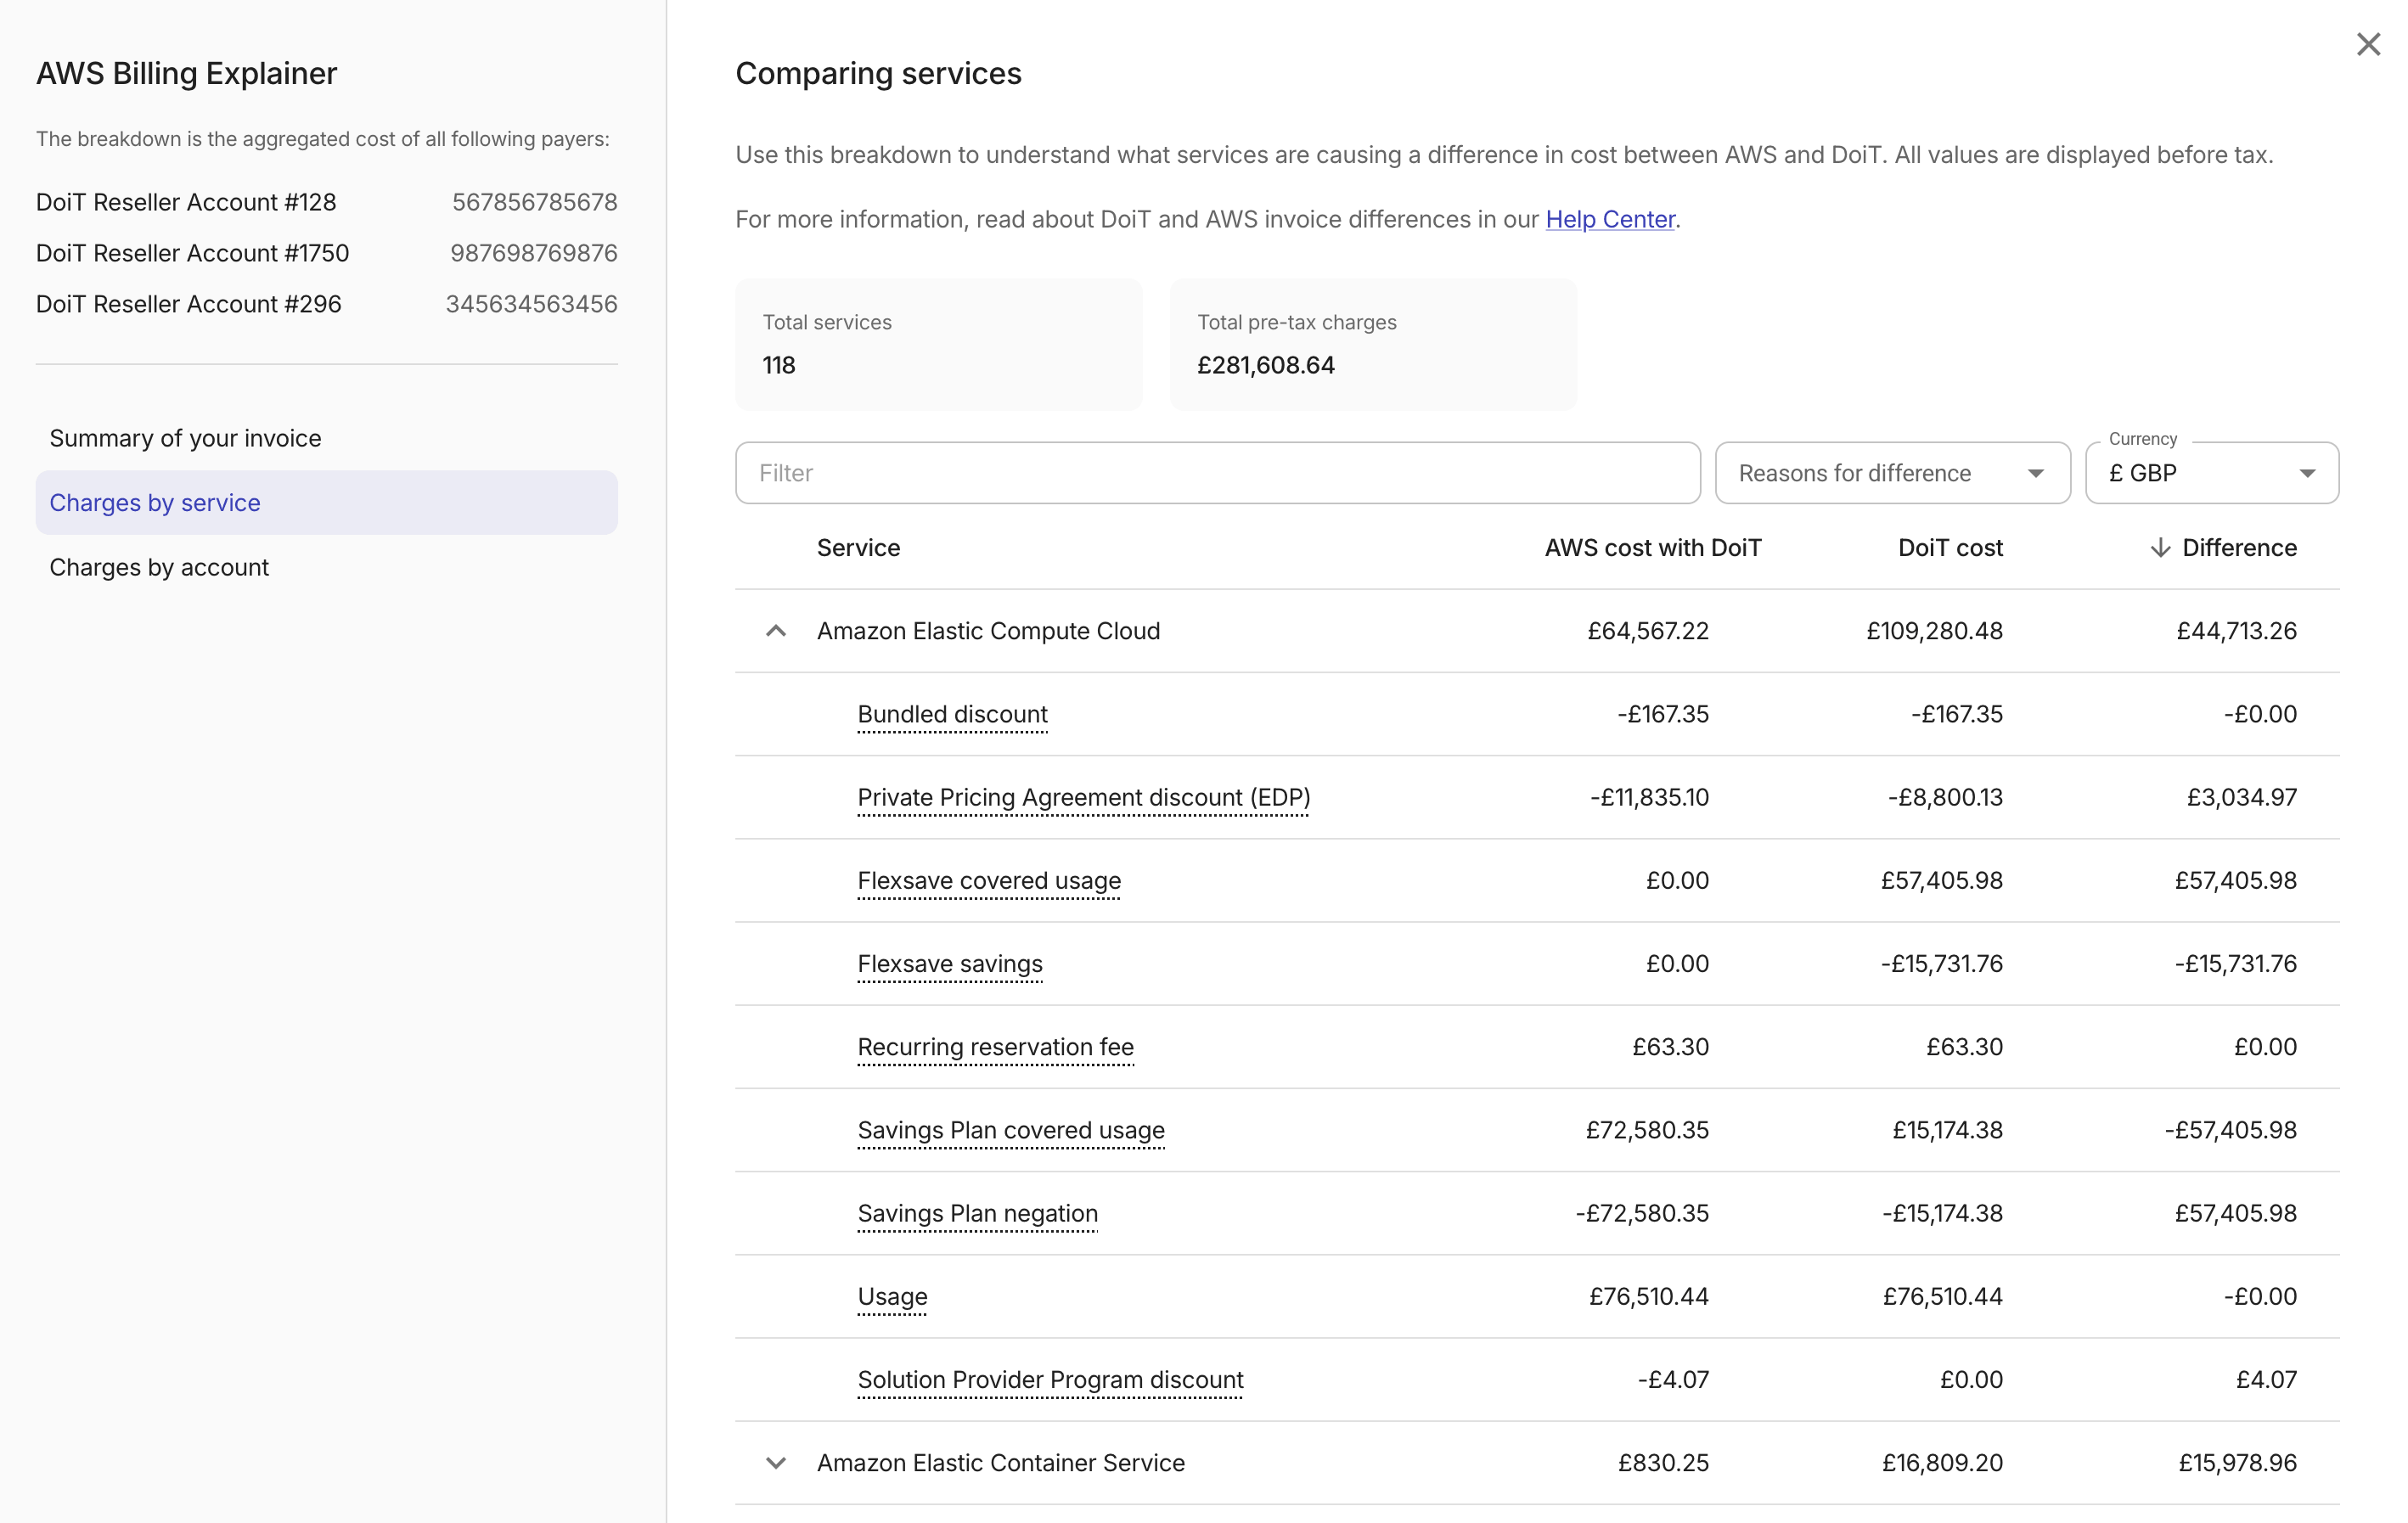
Task: Click Private Pricing Agreement discount (EDP)
Action: [1084, 797]
